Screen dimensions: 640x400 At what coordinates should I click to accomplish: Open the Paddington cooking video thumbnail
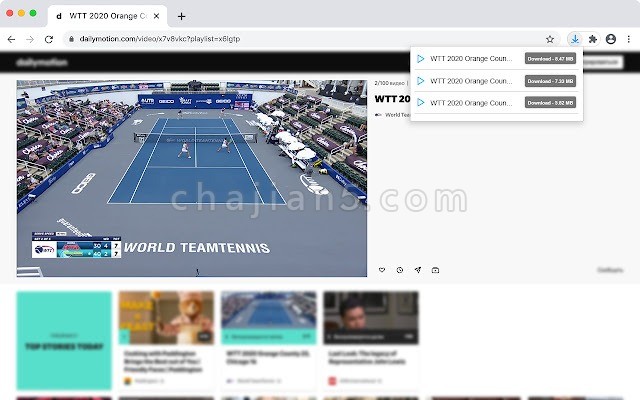click(166, 318)
